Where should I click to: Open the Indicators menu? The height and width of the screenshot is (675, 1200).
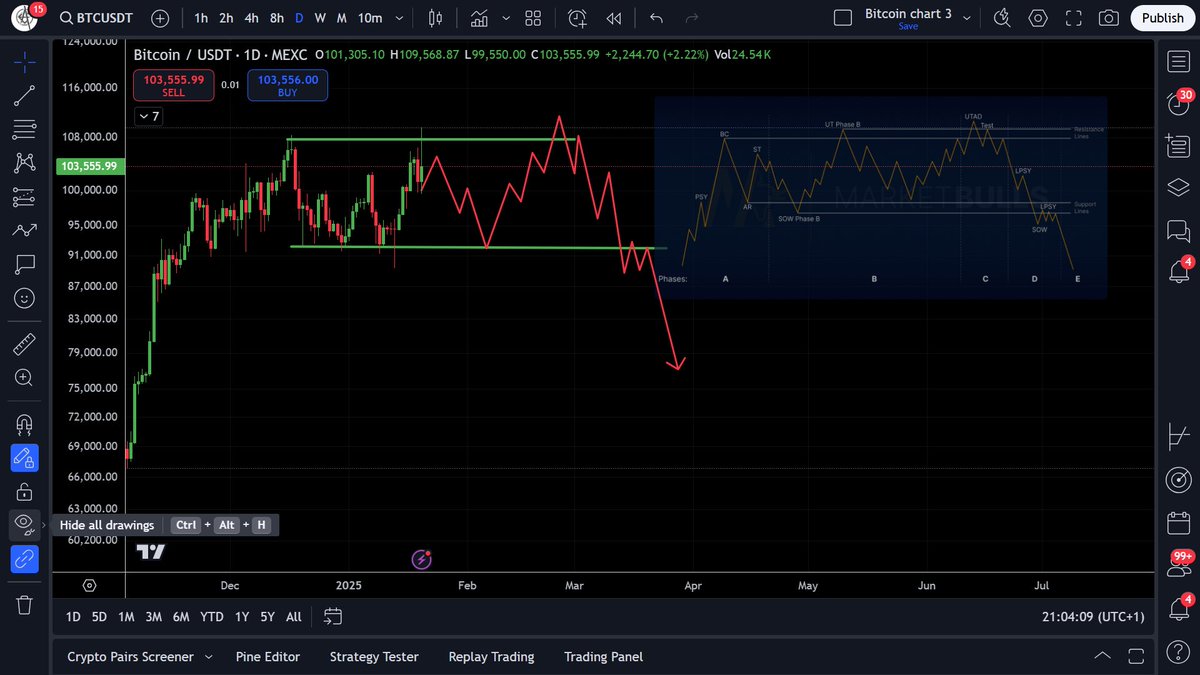coord(479,18)
